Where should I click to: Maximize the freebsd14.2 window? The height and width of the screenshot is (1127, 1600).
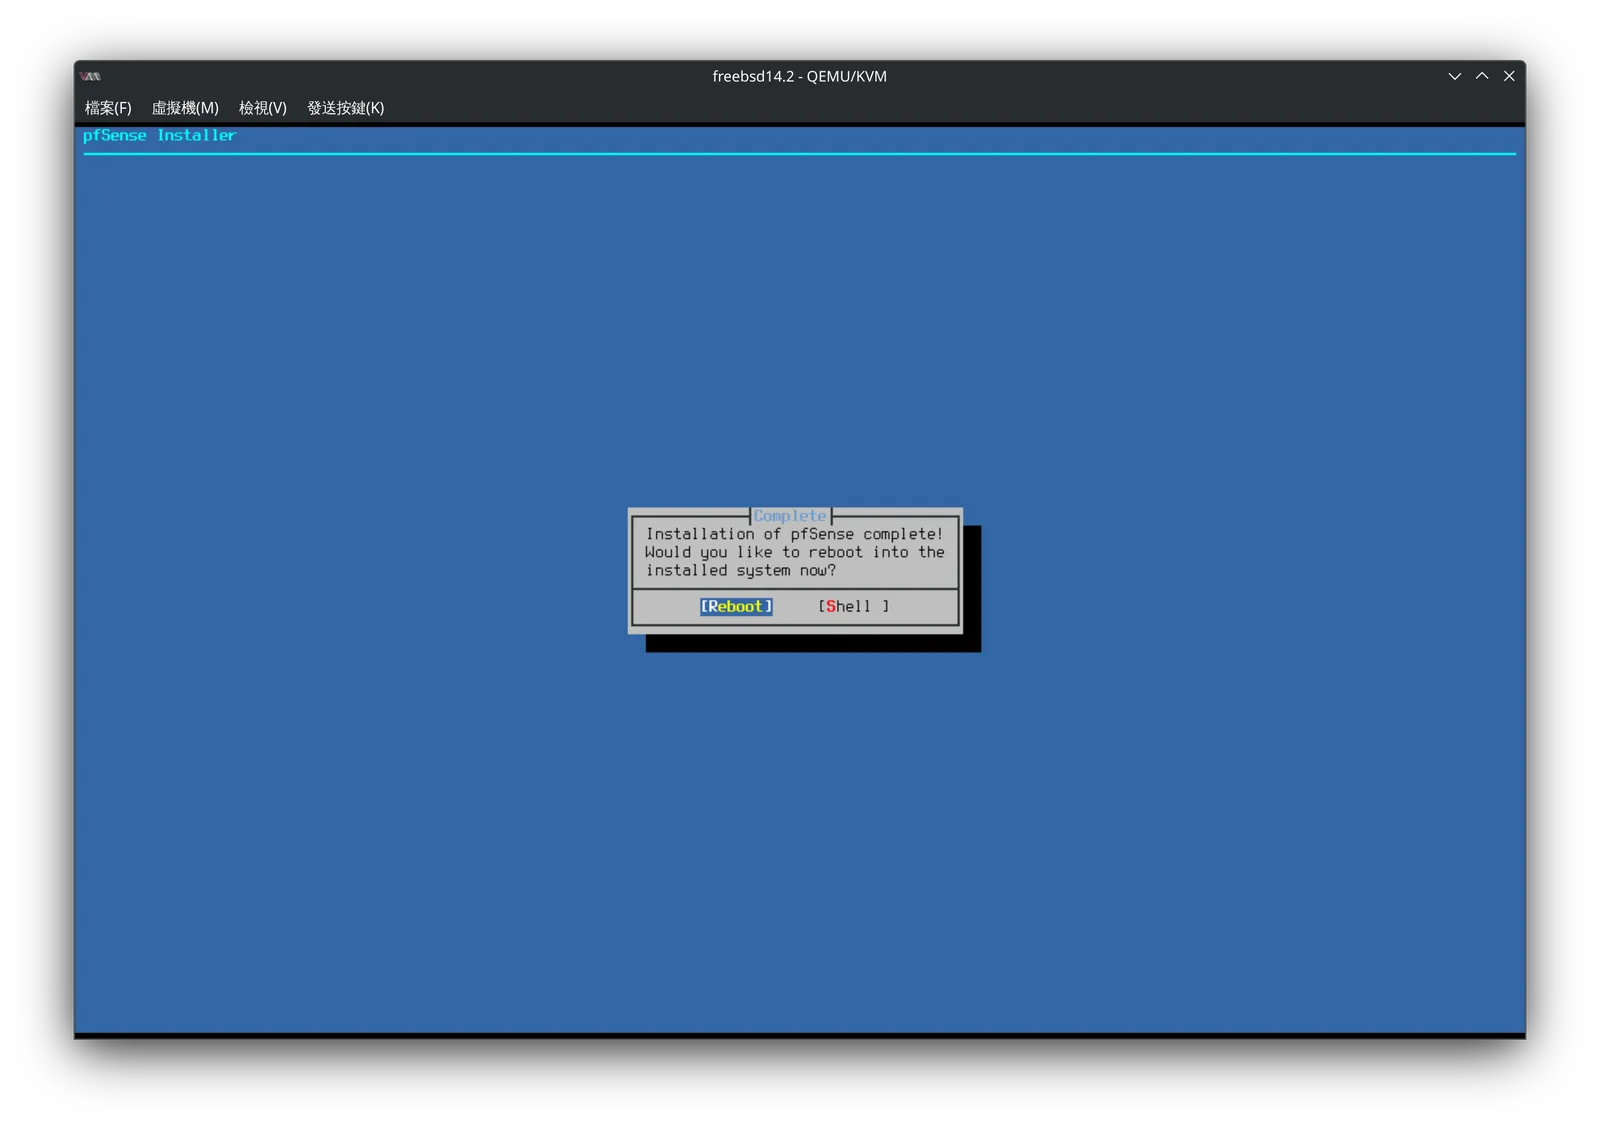[1482, 76]
